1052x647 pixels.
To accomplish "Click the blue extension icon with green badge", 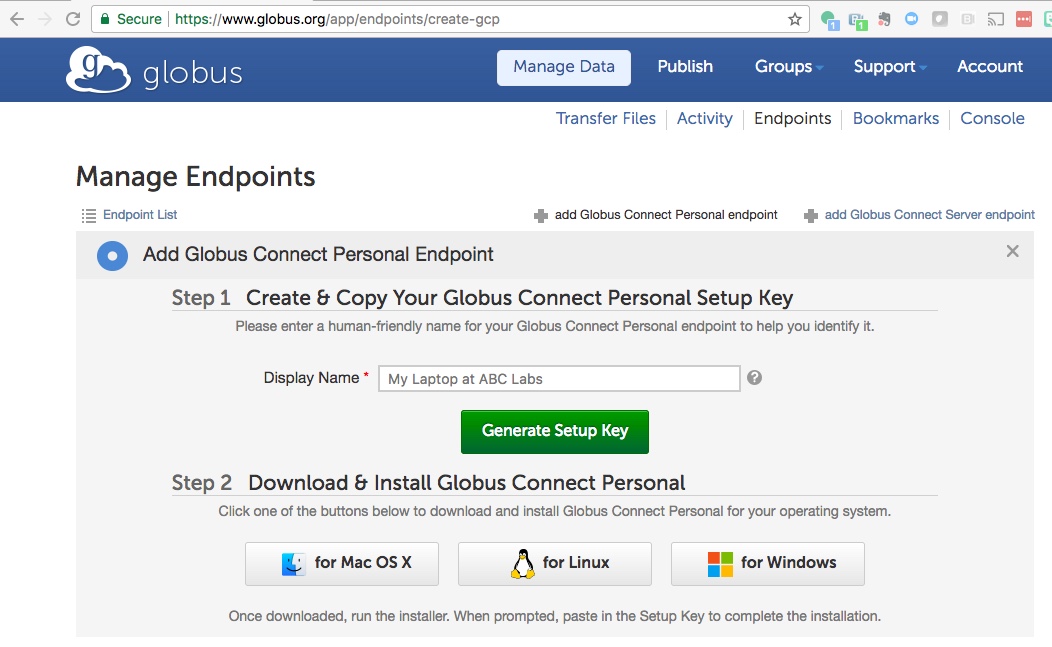I will click(x=857, y=20).
